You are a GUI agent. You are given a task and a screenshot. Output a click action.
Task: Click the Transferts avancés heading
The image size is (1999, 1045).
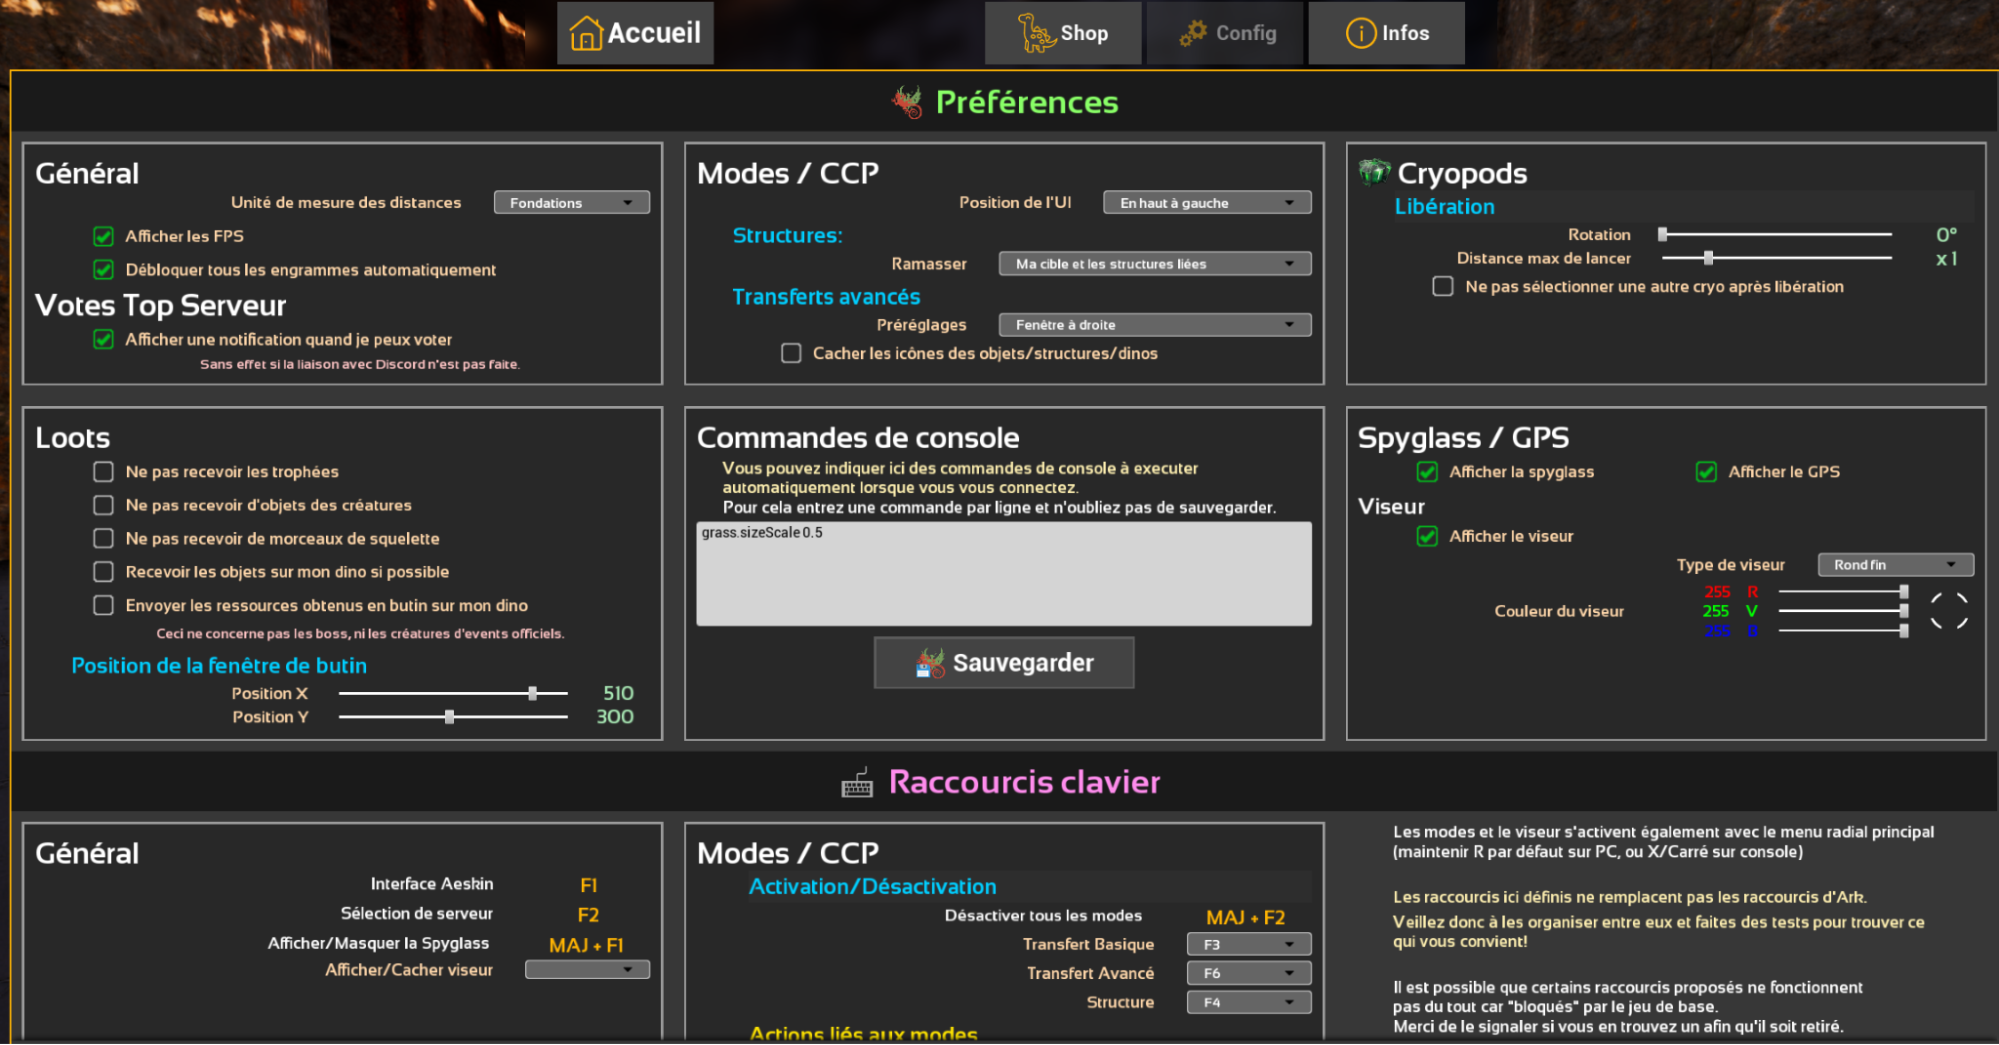826,297
